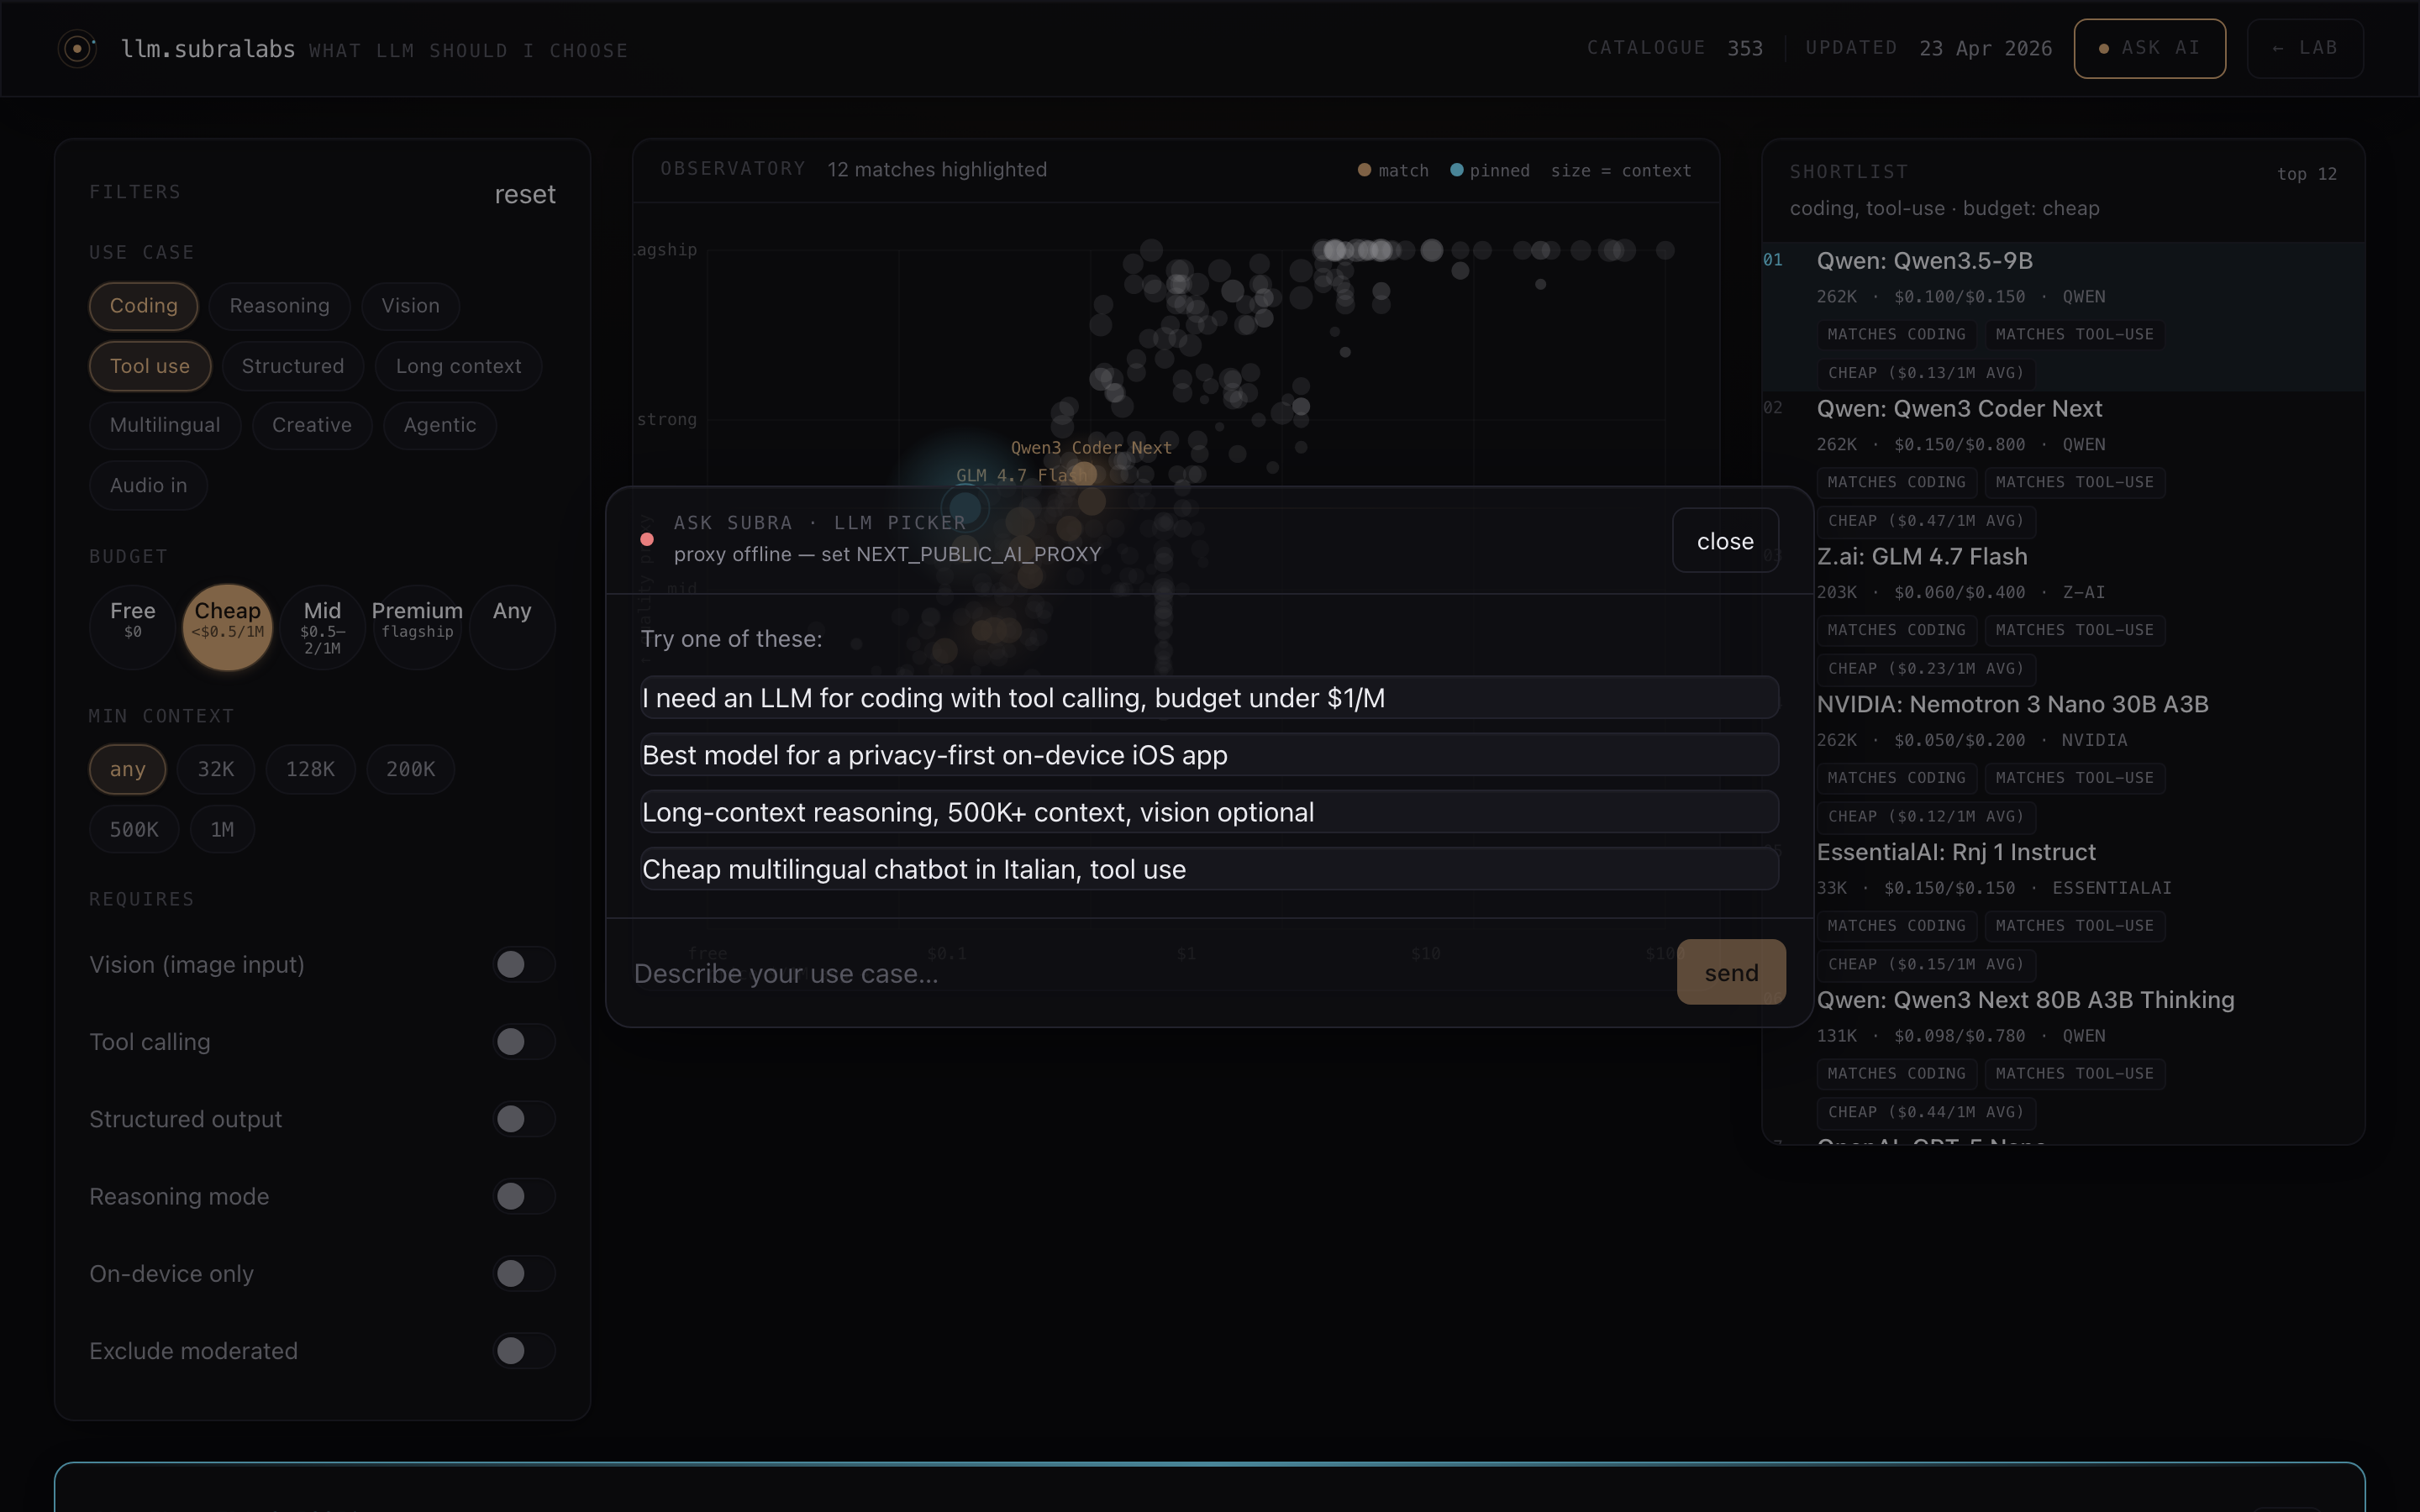Enable the Exclude moderated switch
This screenshot has height=1512, width=2420.
pyautogui.click(x=524, y=1350)
